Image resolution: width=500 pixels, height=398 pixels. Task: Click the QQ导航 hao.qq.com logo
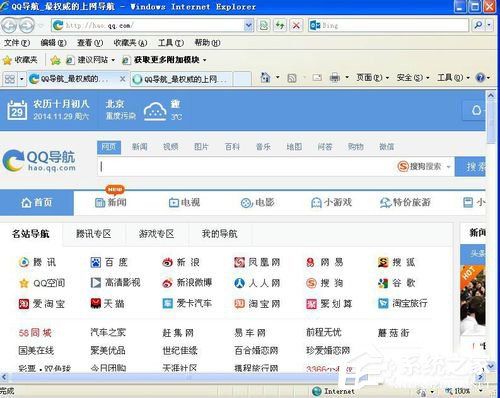coord(39,161)
